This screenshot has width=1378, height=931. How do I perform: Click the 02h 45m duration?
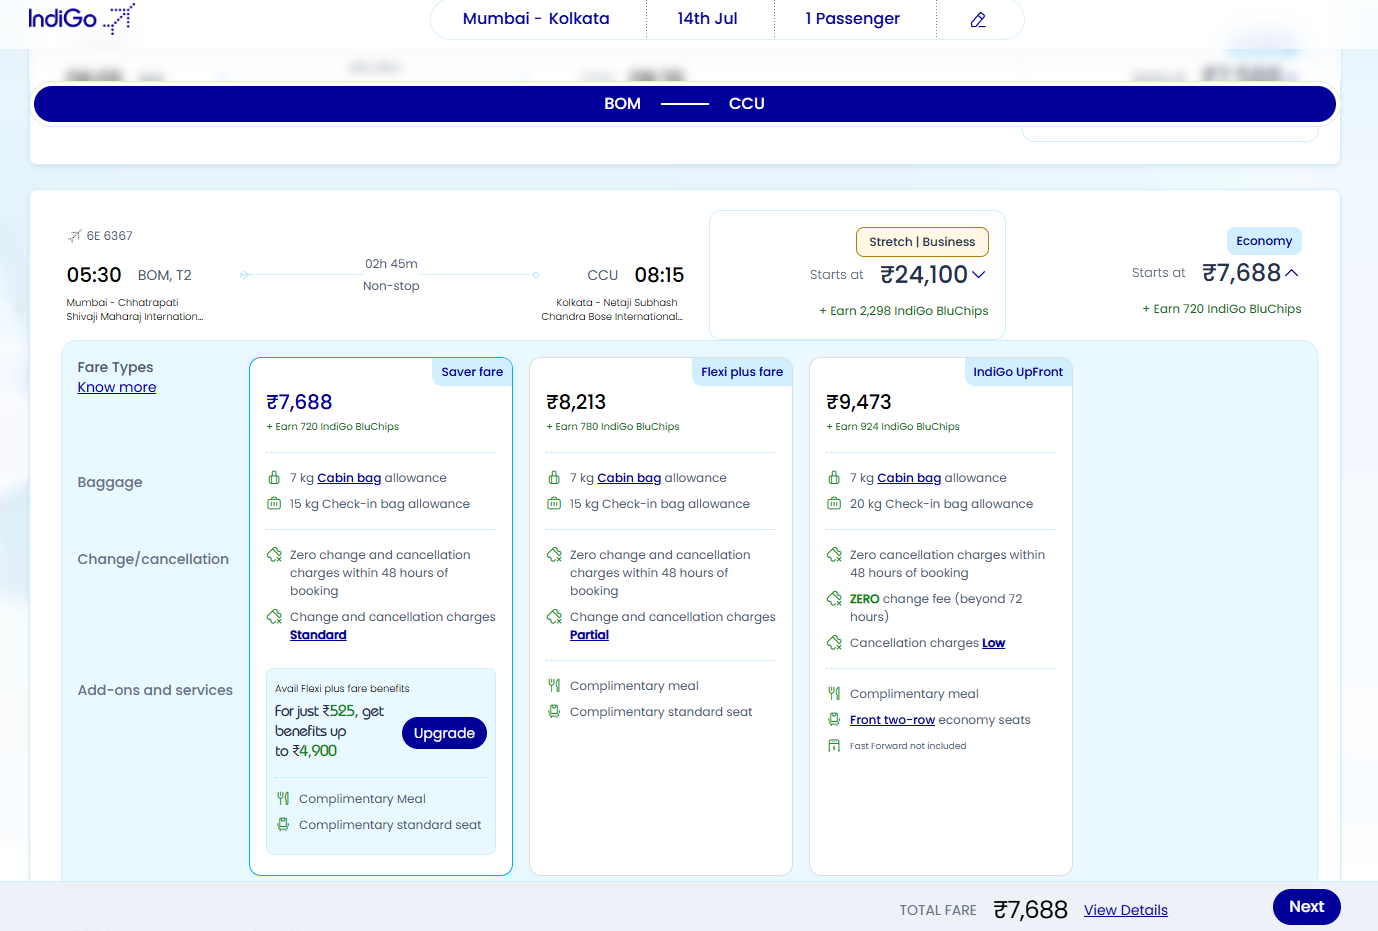(391, 264)
